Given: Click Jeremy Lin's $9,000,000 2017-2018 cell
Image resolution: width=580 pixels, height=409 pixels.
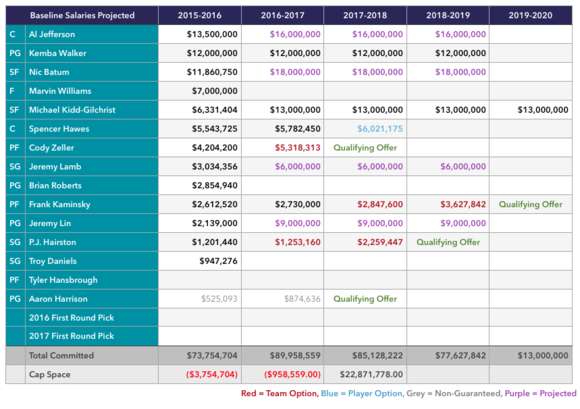Looking at the screenshot, I should point(365,223).
